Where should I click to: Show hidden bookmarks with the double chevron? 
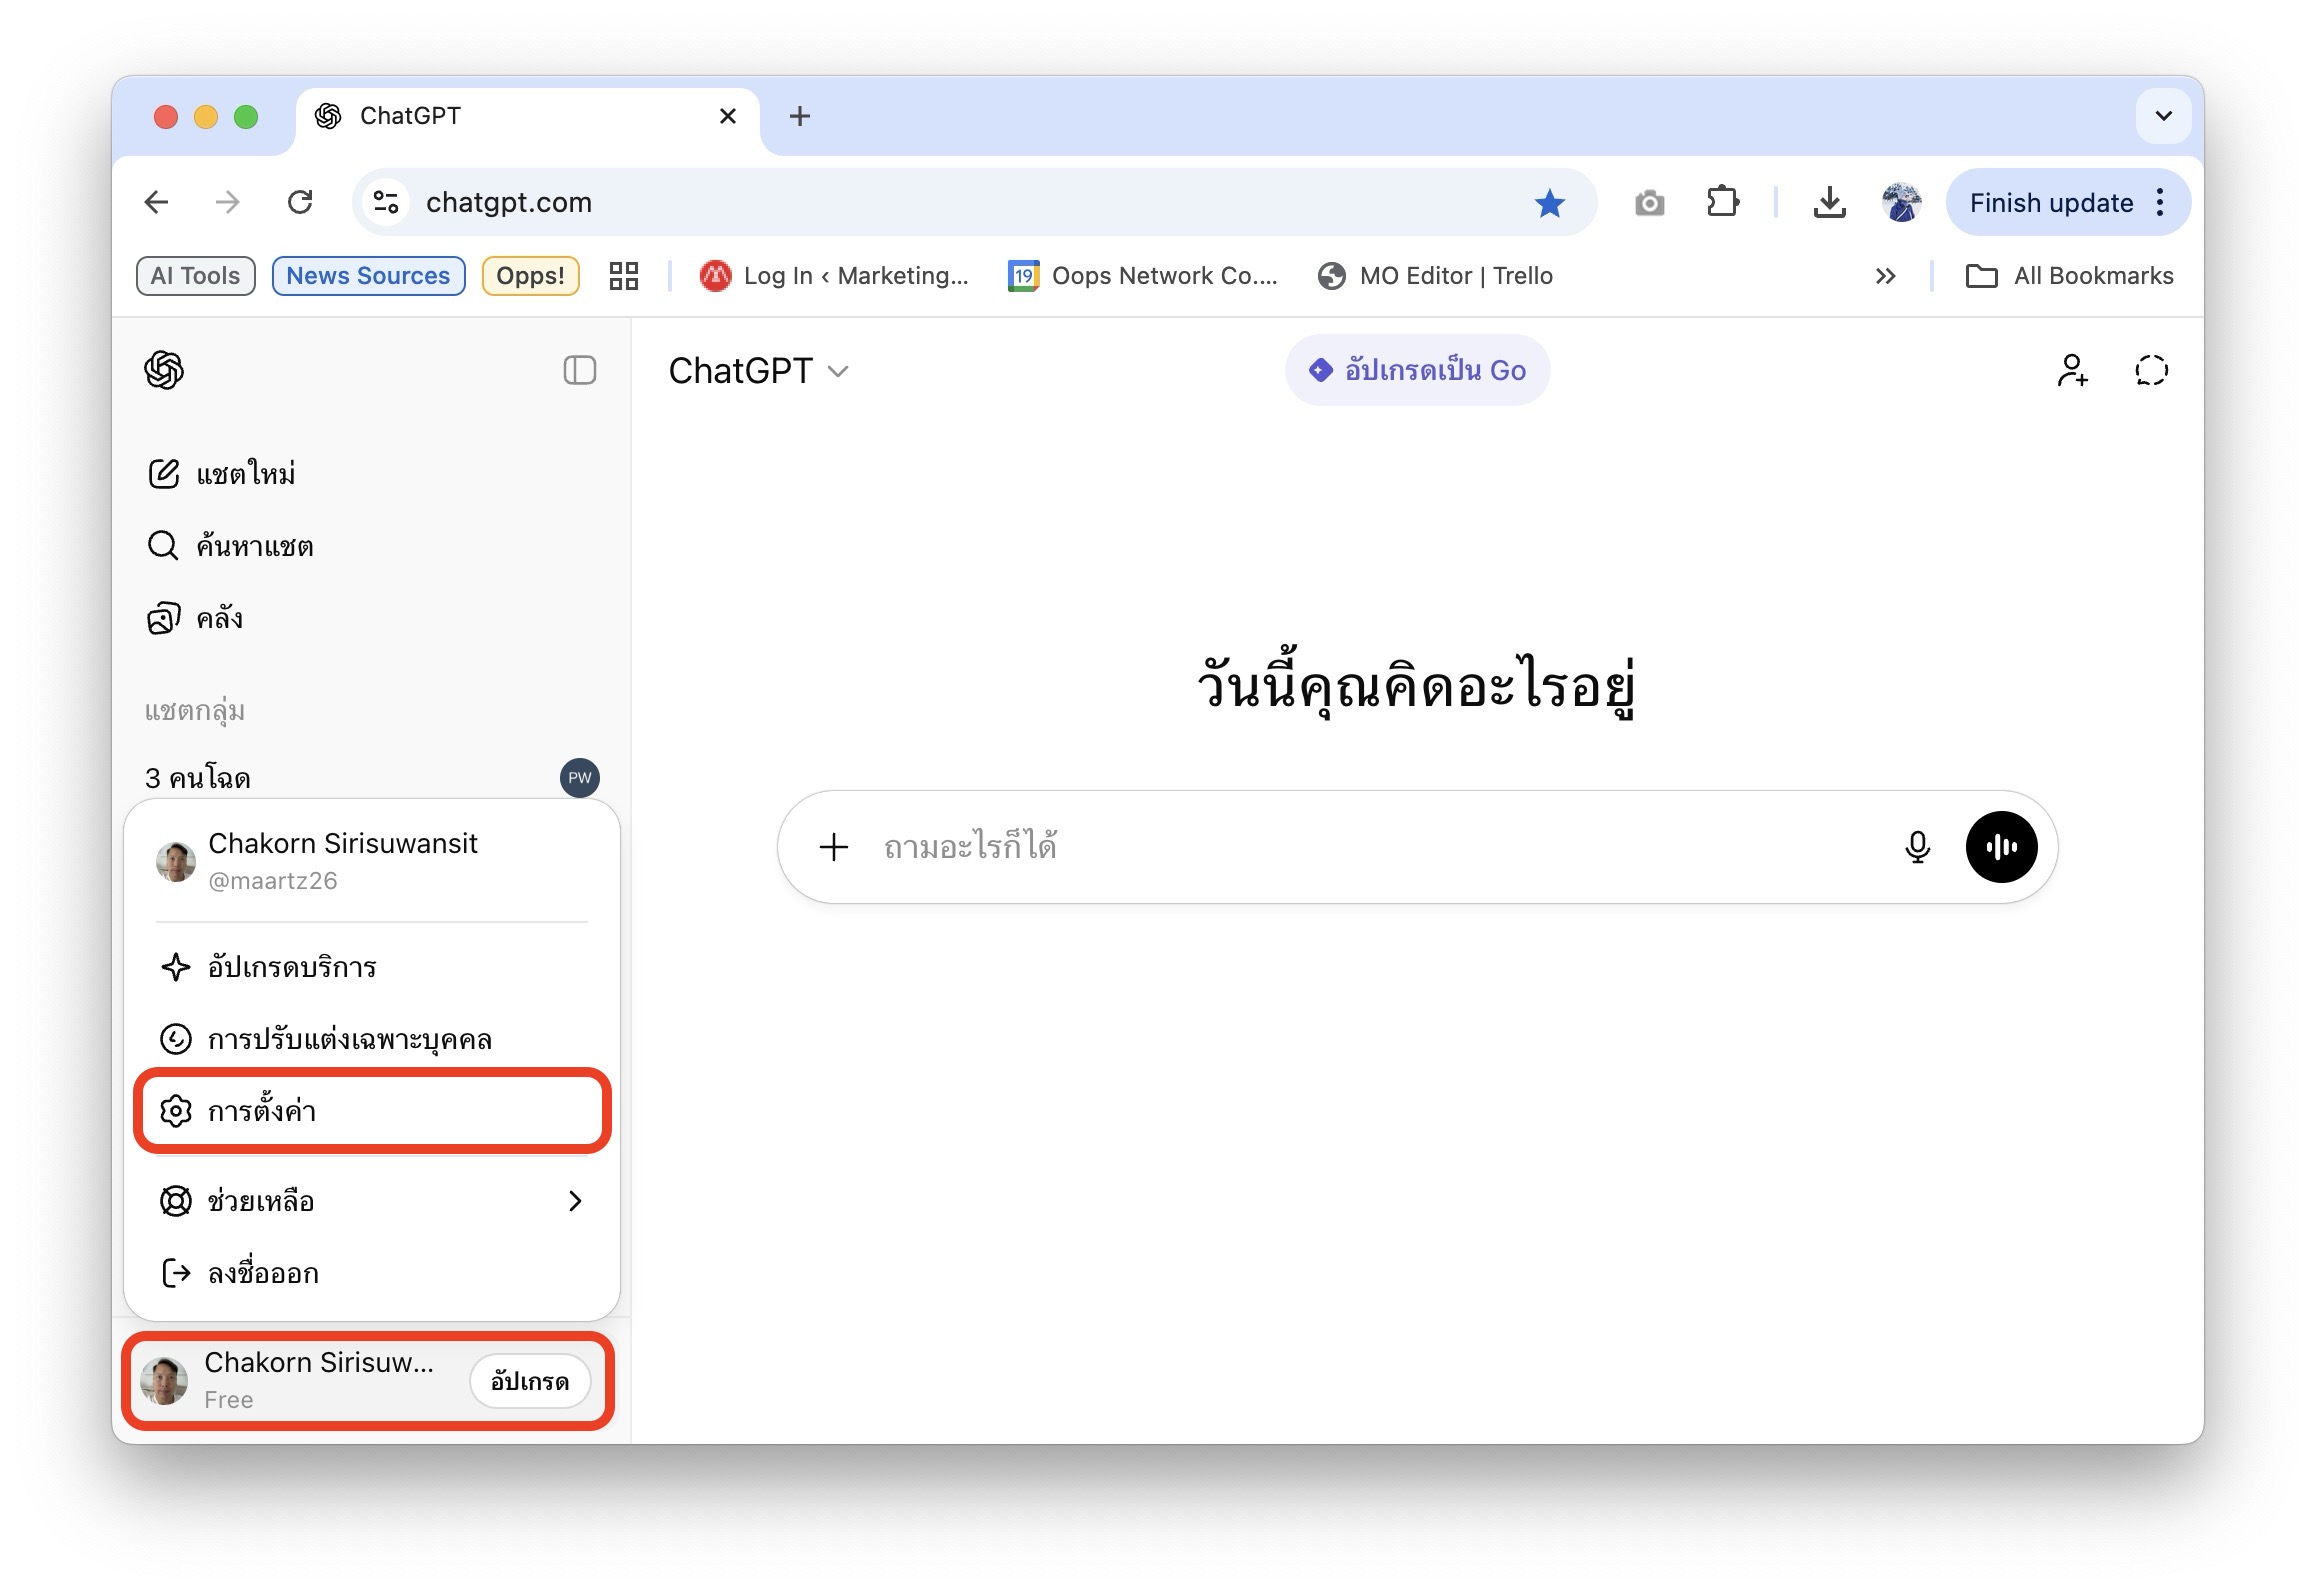[1886, 276]
